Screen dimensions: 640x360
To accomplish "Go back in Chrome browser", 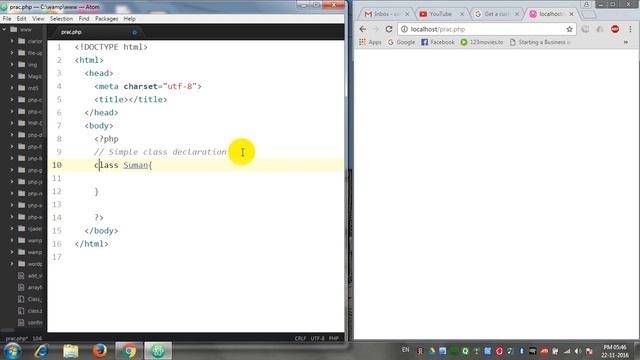I will click(363, 29).
